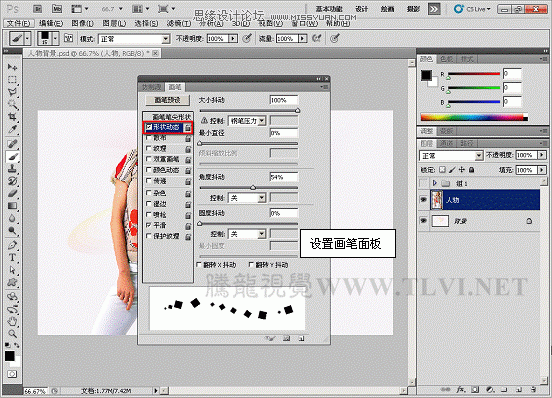Check the 翻转 X 抖动 checkbox

[x=199, y=264]
